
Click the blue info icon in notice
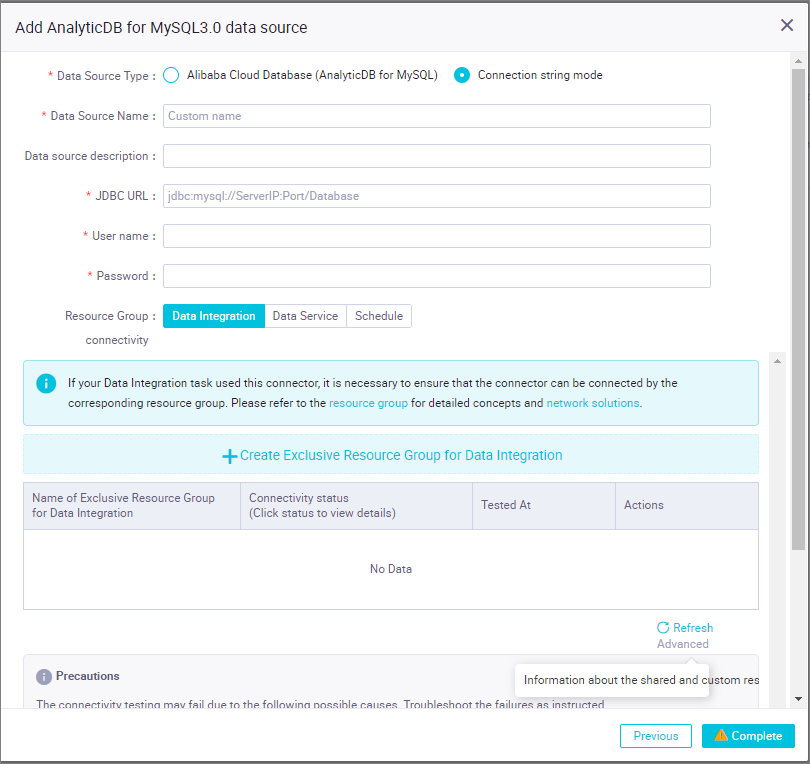[46, 383]
